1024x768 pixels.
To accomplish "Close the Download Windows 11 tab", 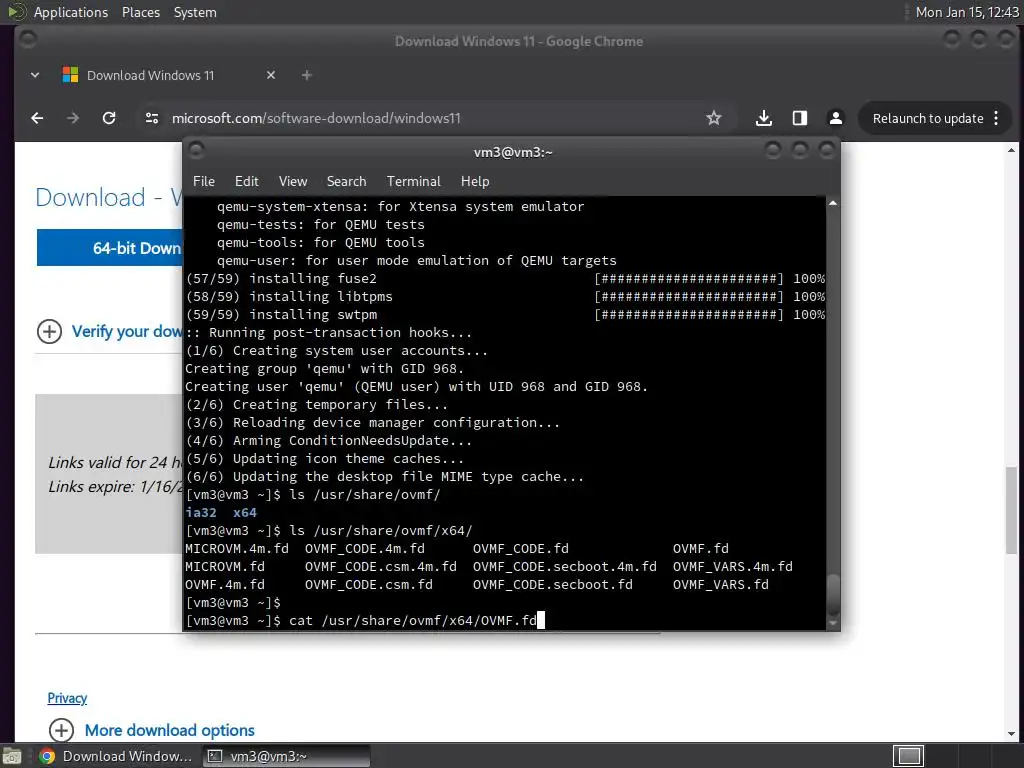I will [271, 75].
